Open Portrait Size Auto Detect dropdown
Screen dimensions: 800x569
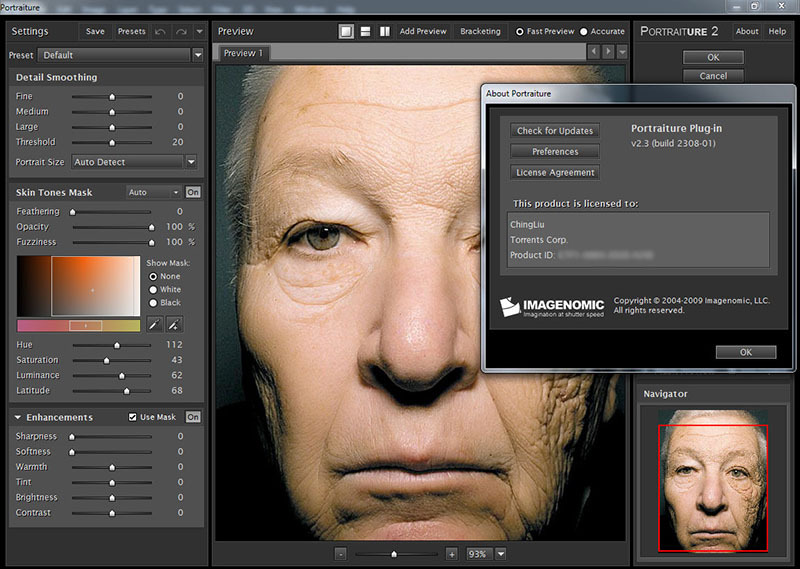tap(191, 162)
